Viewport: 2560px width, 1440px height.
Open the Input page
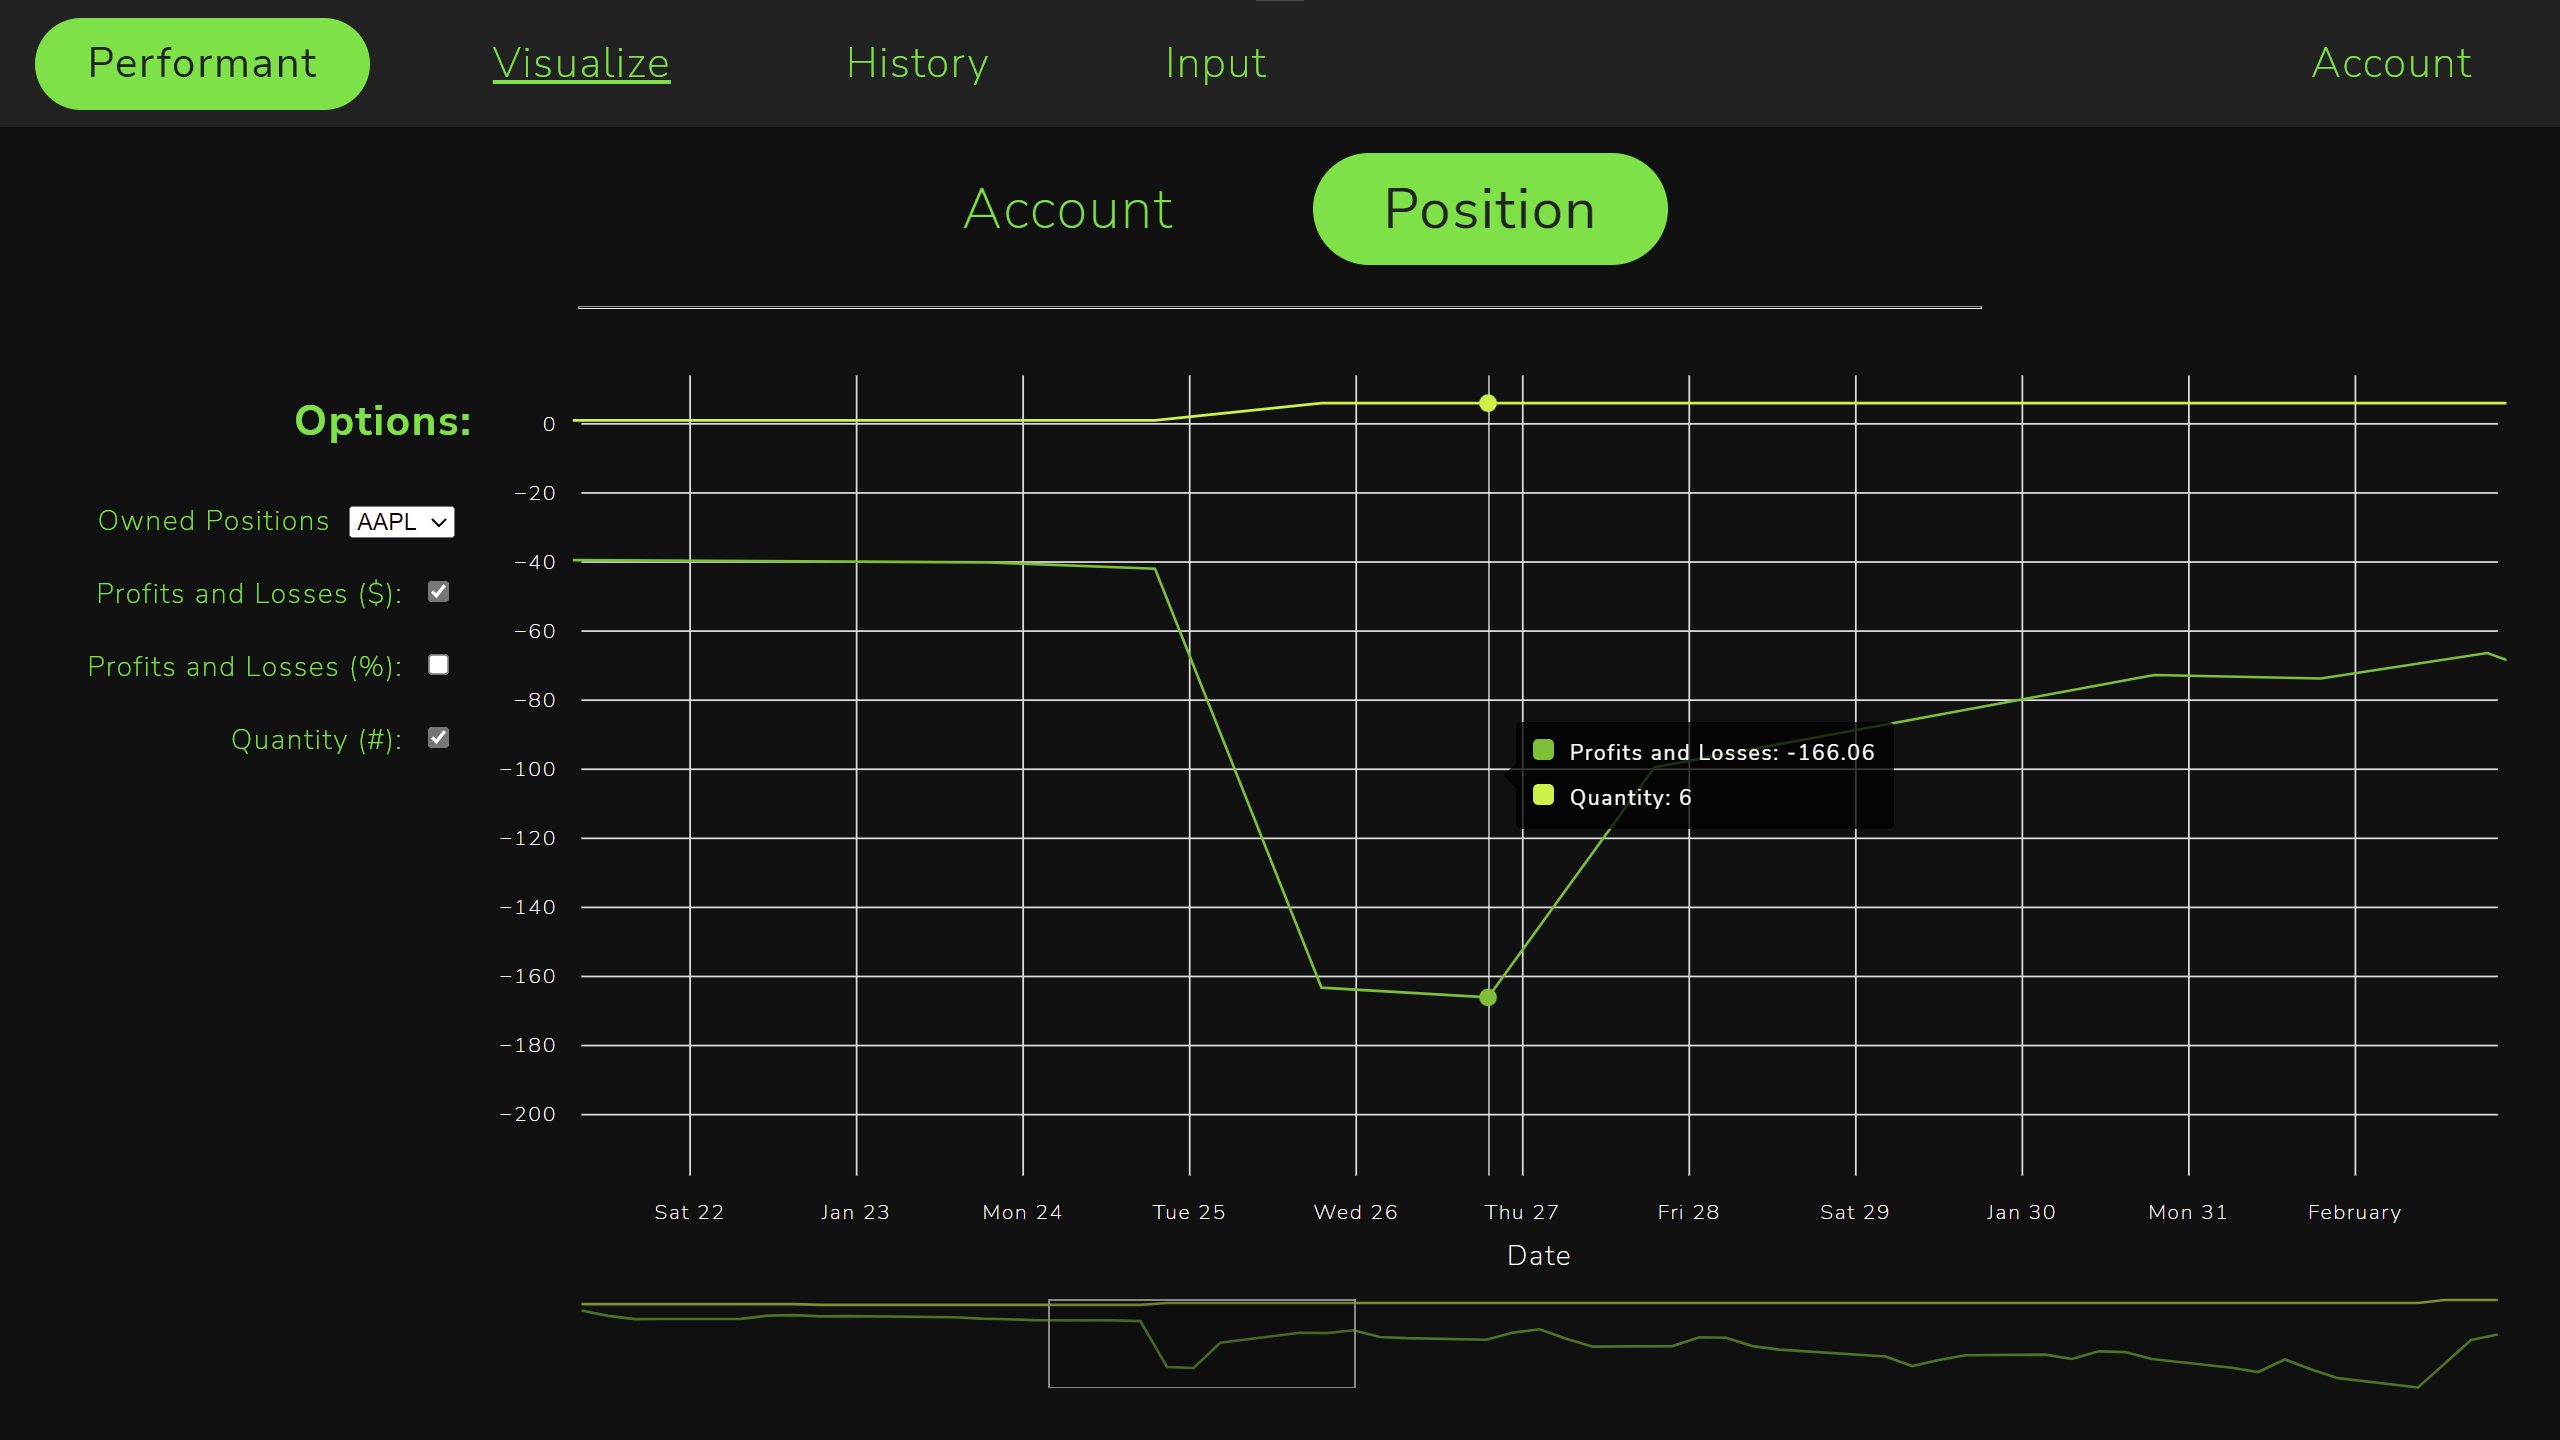(1215, 64)
